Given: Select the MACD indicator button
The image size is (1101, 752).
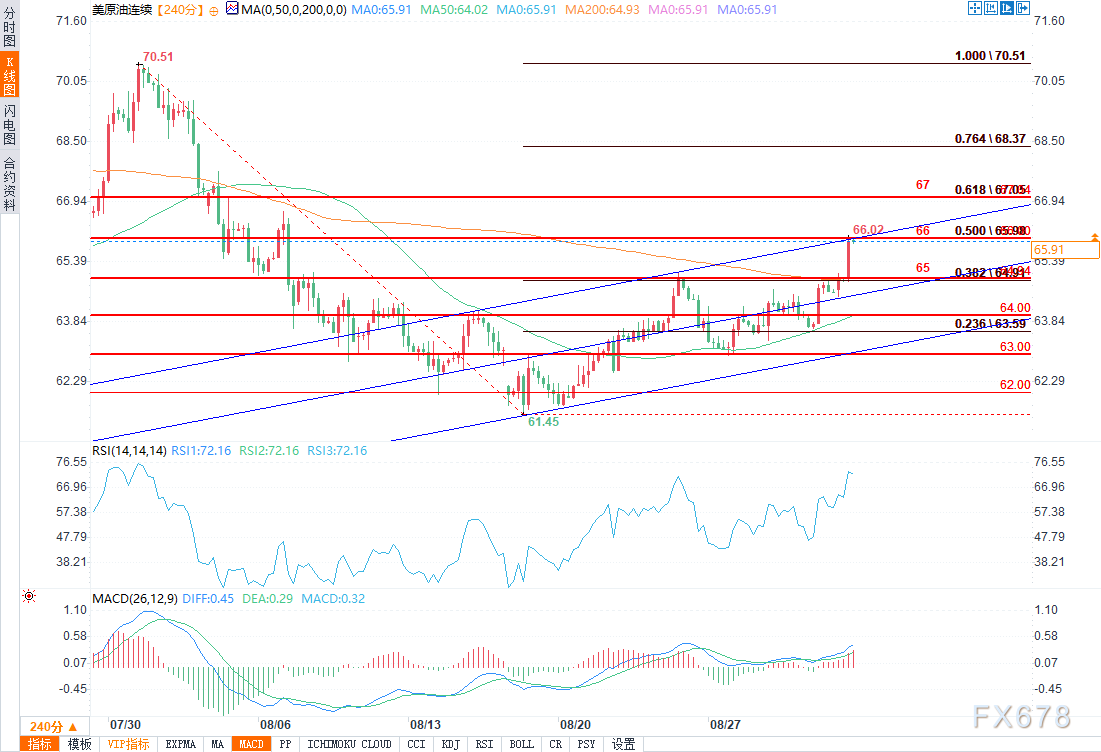Looking at the screenshot, I should pos(251,744).
